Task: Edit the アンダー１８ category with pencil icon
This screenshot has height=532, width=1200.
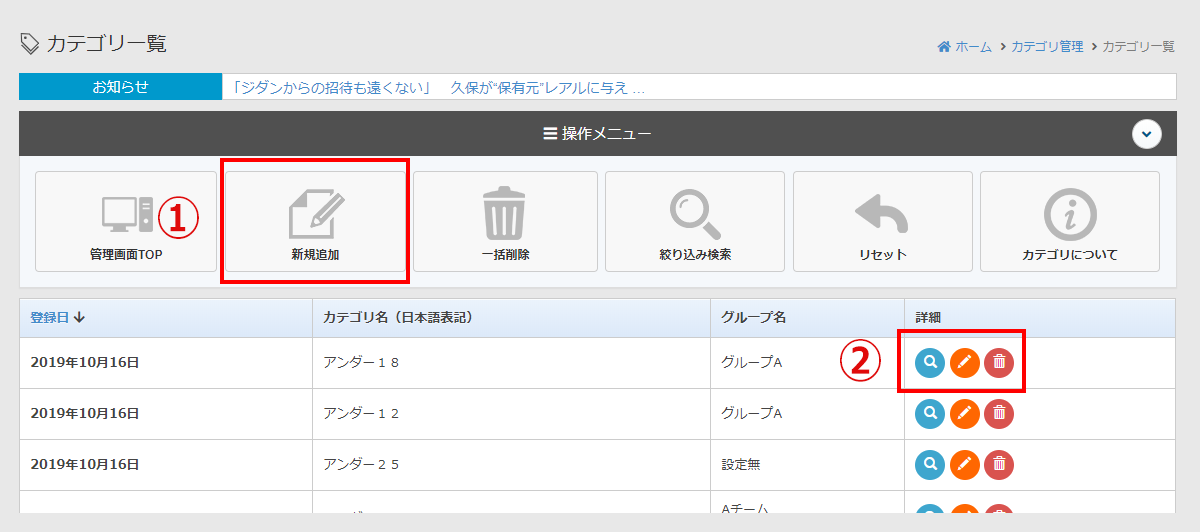Action: pos(964,363)
